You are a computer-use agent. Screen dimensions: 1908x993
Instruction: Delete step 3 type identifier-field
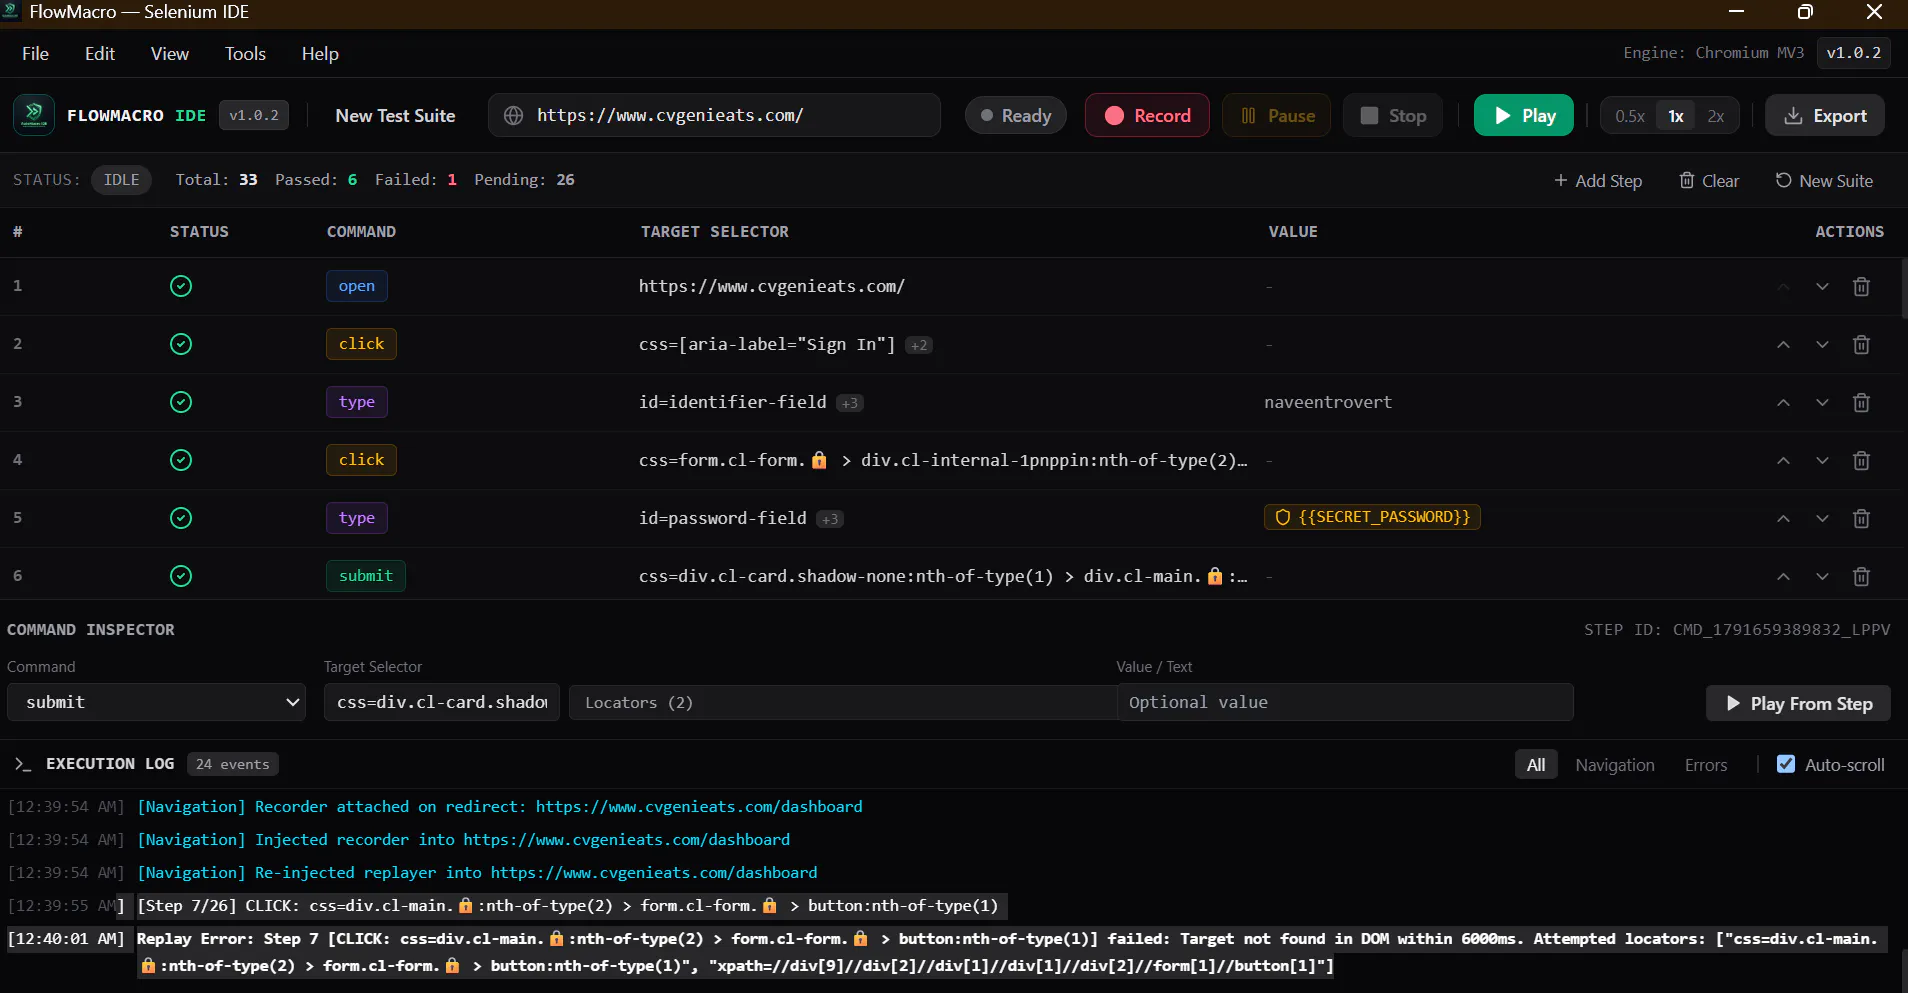click(x=1861, y=403)
